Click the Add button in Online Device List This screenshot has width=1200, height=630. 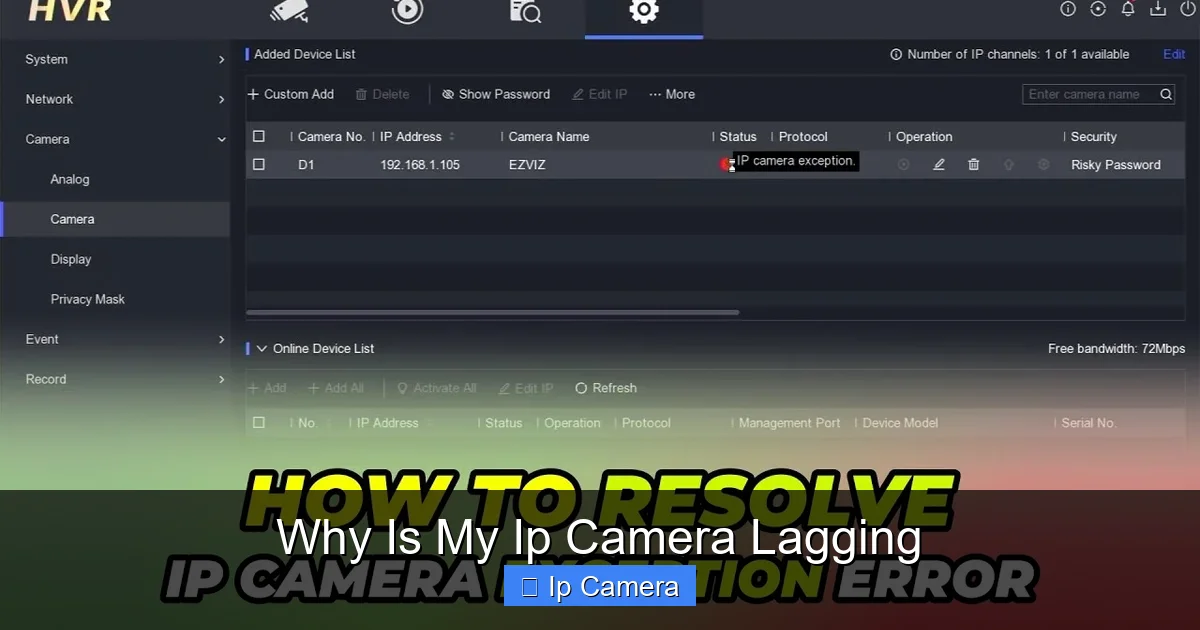click(x=267, y=388)
